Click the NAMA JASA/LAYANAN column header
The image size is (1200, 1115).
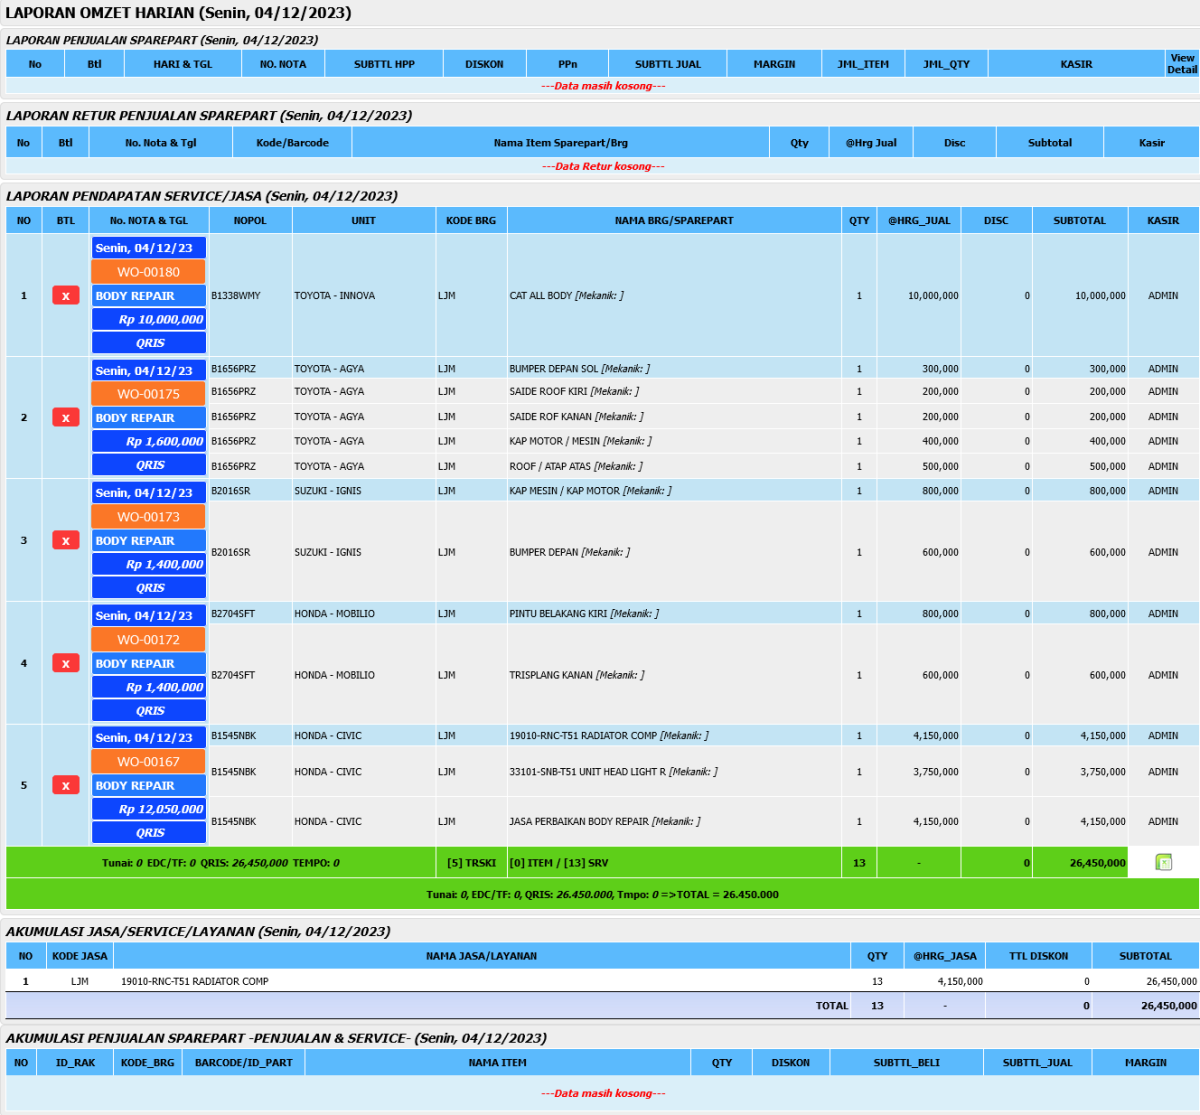click(x=481, y=956)
